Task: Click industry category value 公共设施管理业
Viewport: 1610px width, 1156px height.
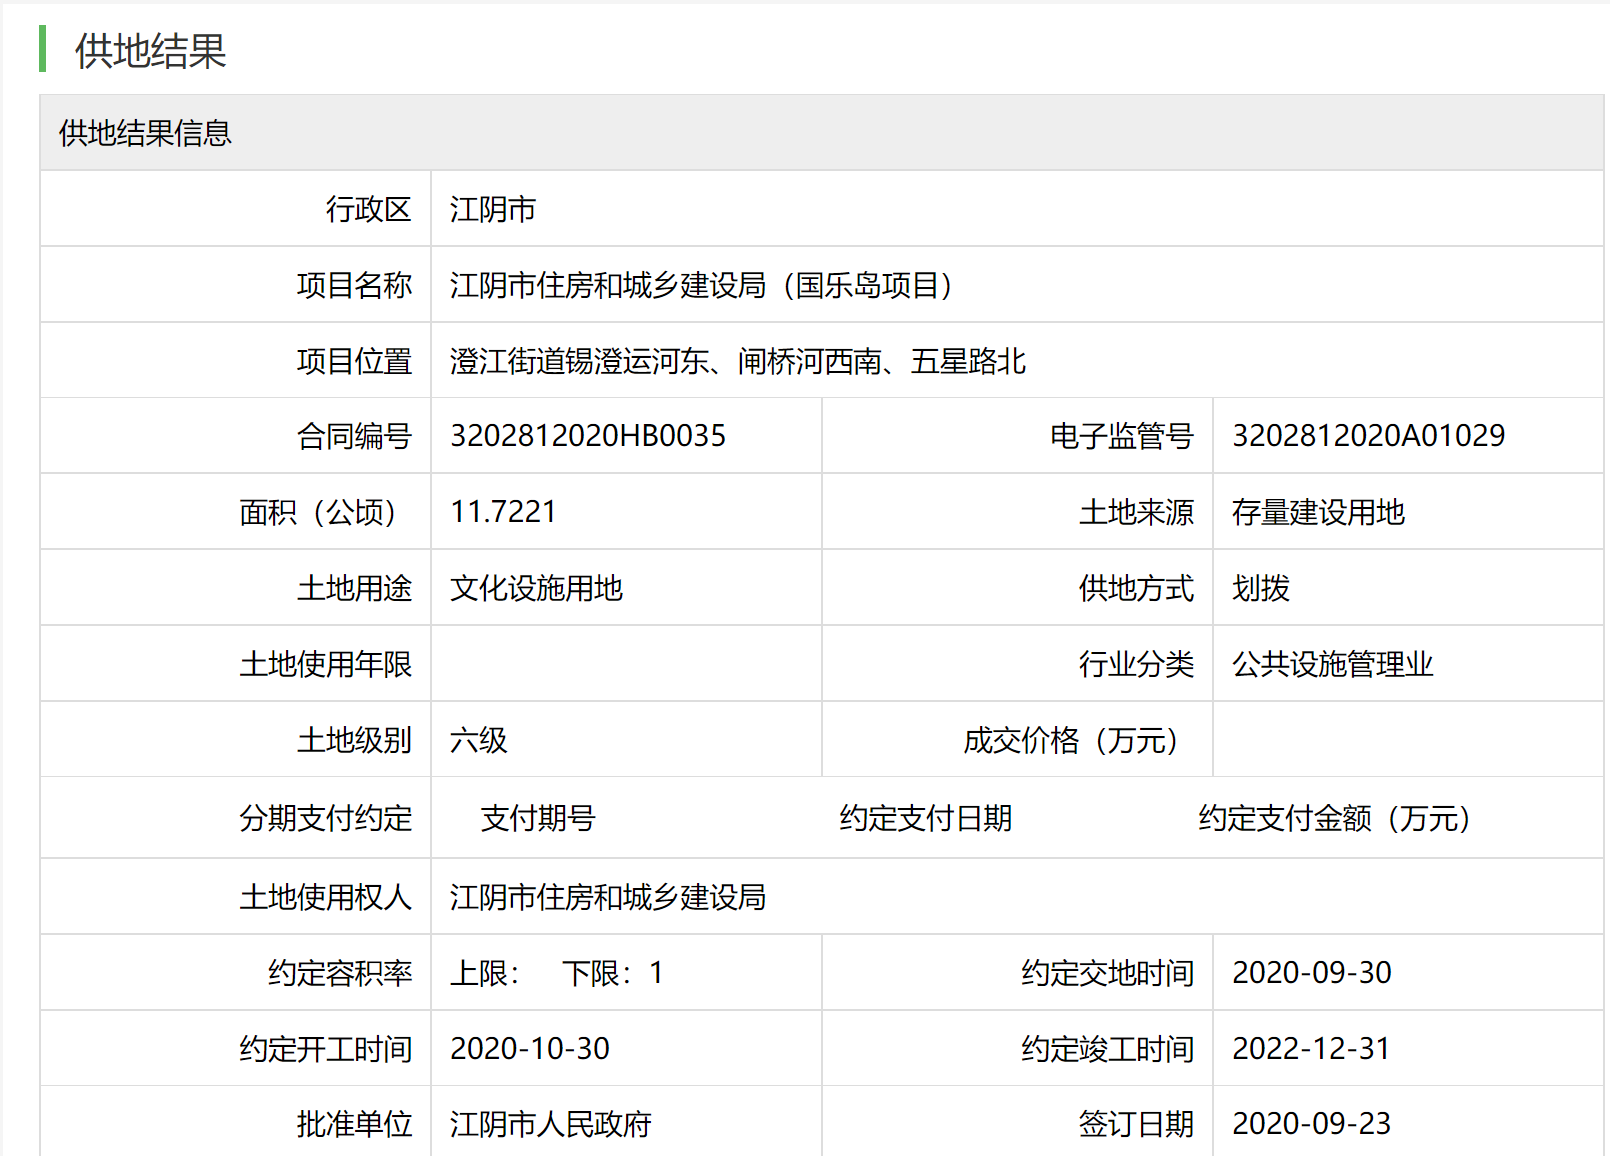Action: [x=1332, y=664]
